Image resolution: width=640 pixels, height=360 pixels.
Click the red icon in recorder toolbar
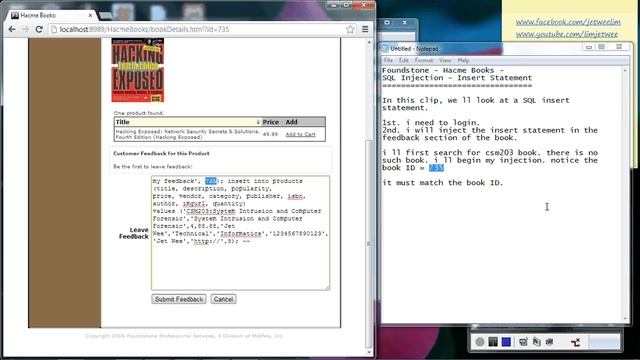tap(576, 342)
